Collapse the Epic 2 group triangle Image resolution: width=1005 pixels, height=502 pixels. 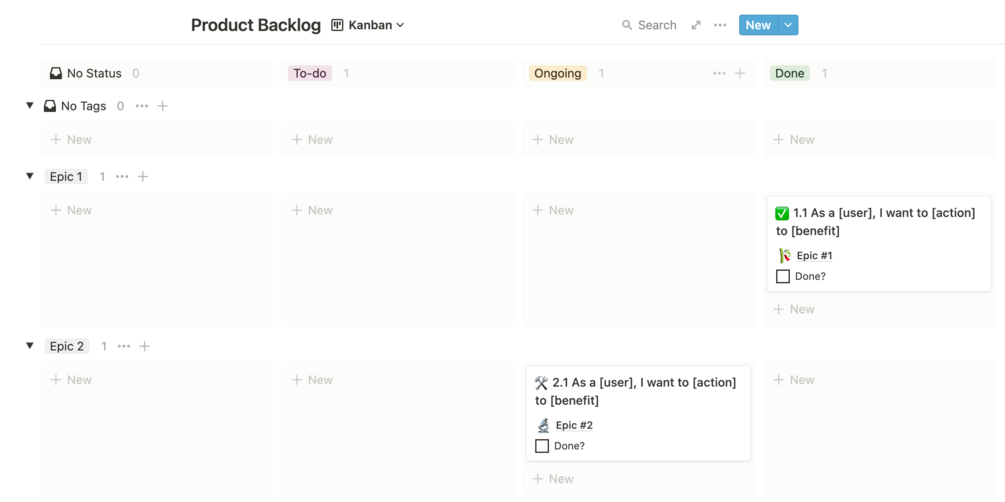click(x=30, y=346)
